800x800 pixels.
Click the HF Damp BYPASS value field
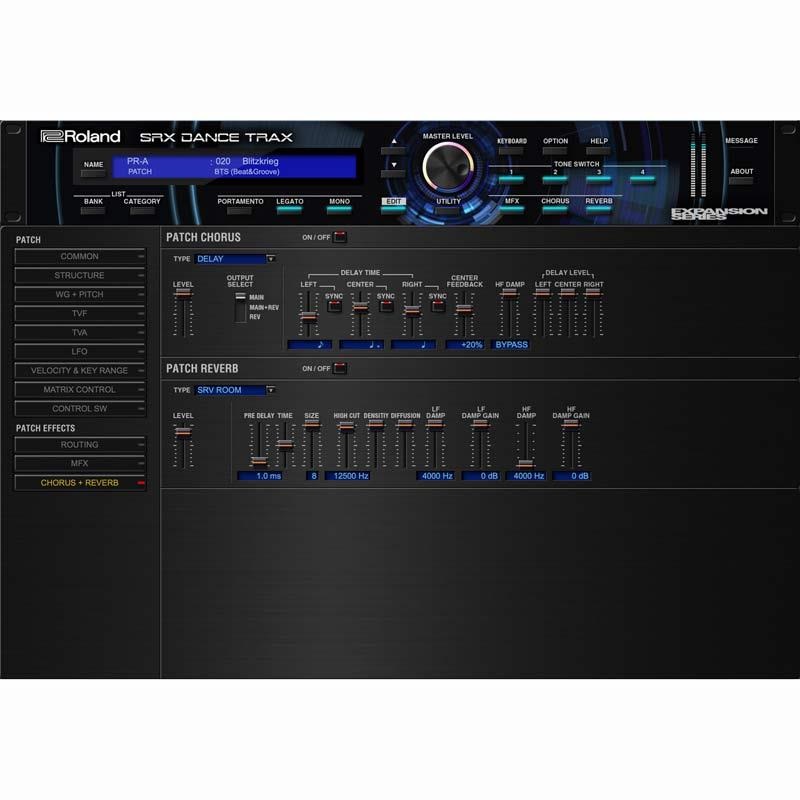point(511,345)
